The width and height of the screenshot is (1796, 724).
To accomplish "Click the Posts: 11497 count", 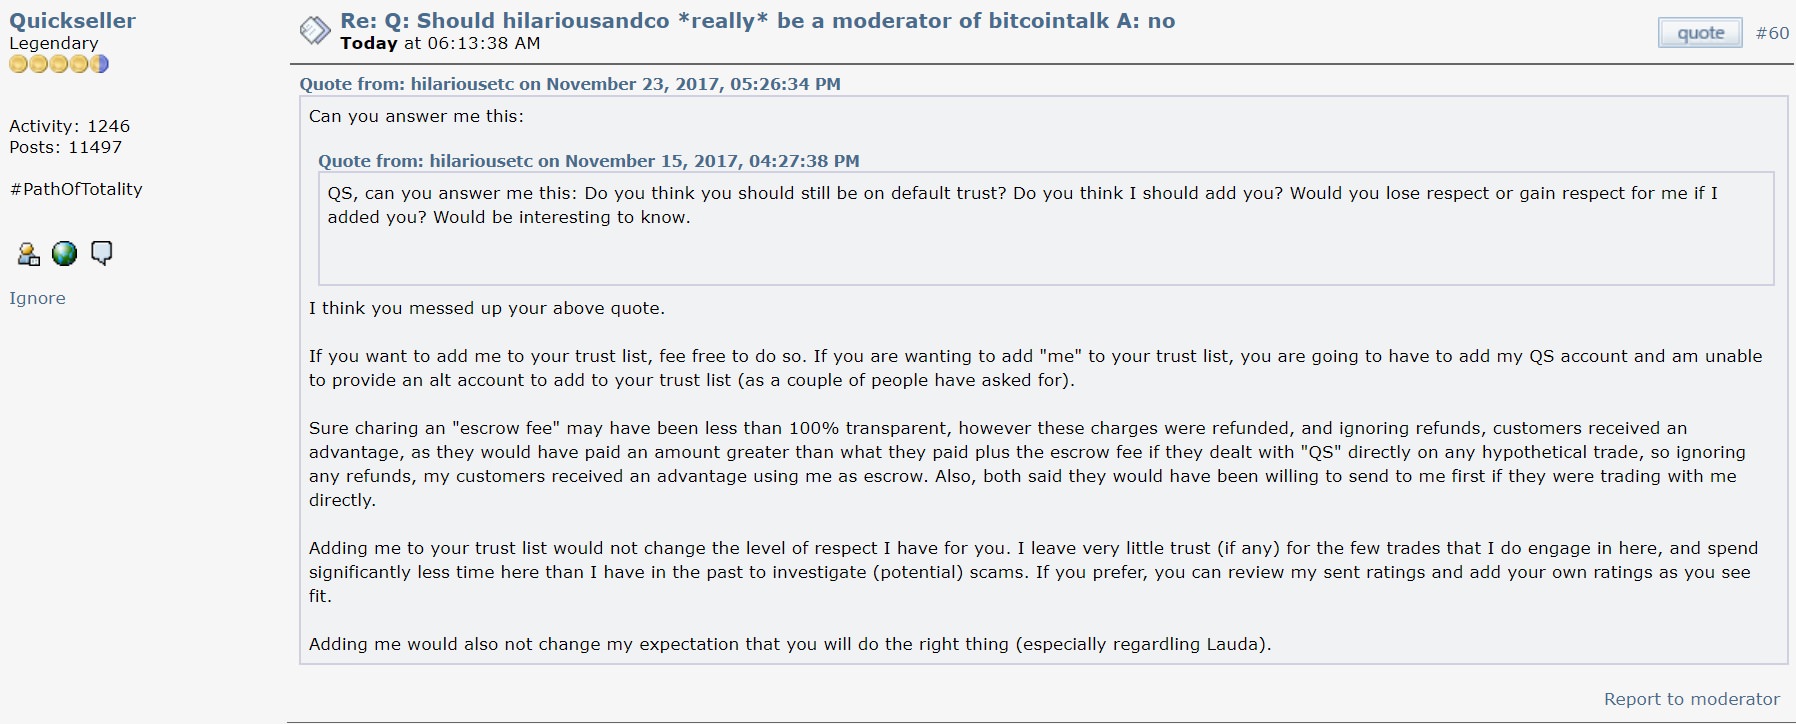I will (x=65, y=147).
